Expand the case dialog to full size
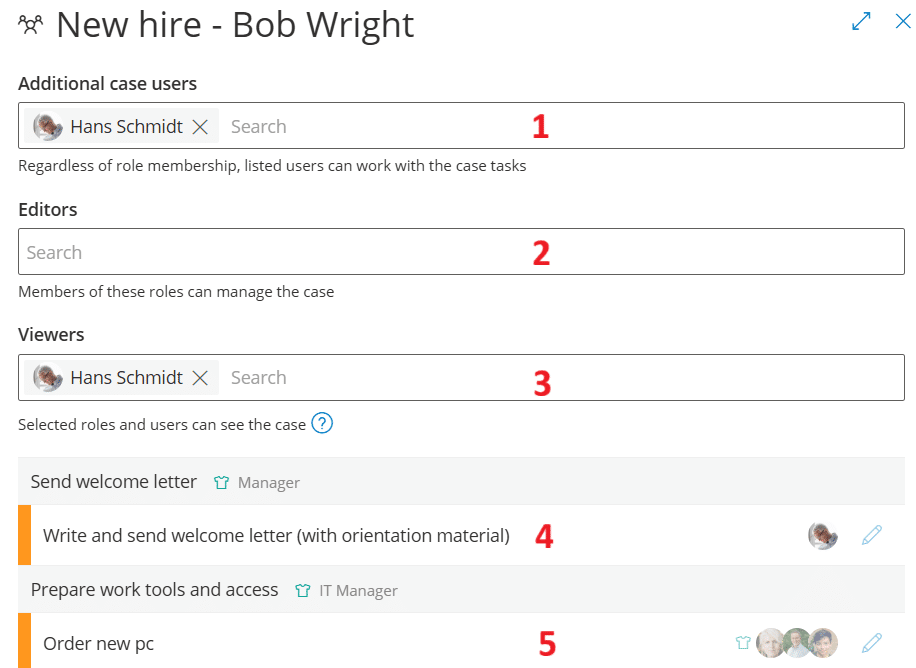Image resolution: width=916 pixels, height=668 pixels. coord(861,22)
